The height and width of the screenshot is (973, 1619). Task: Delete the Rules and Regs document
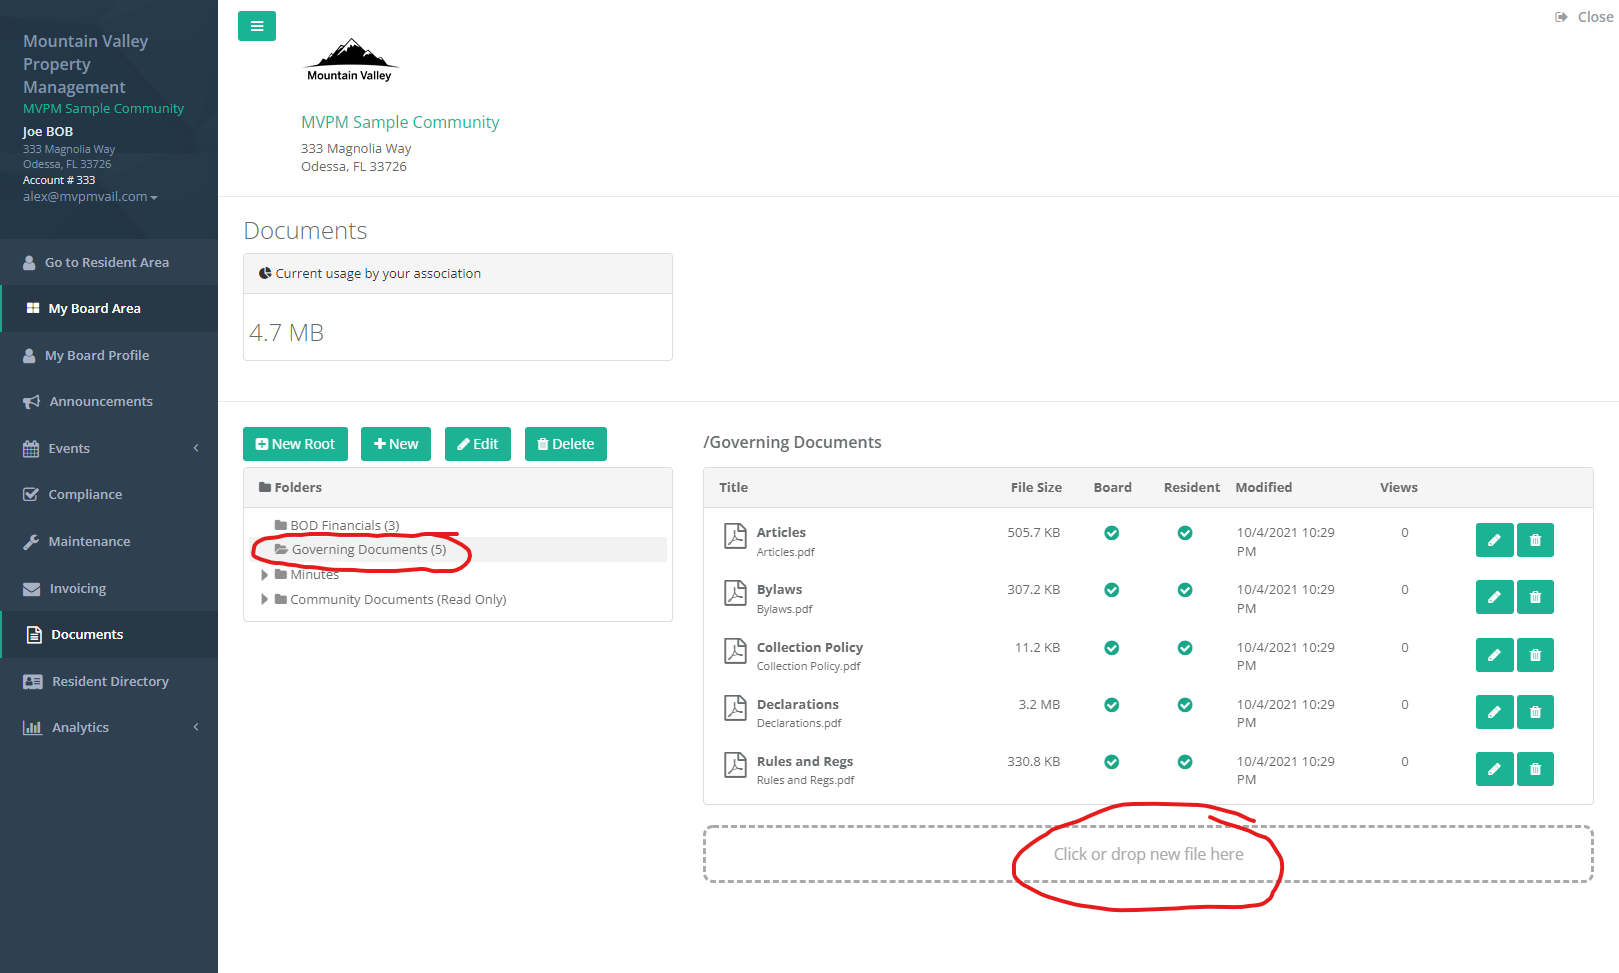tap(1535, 769)
